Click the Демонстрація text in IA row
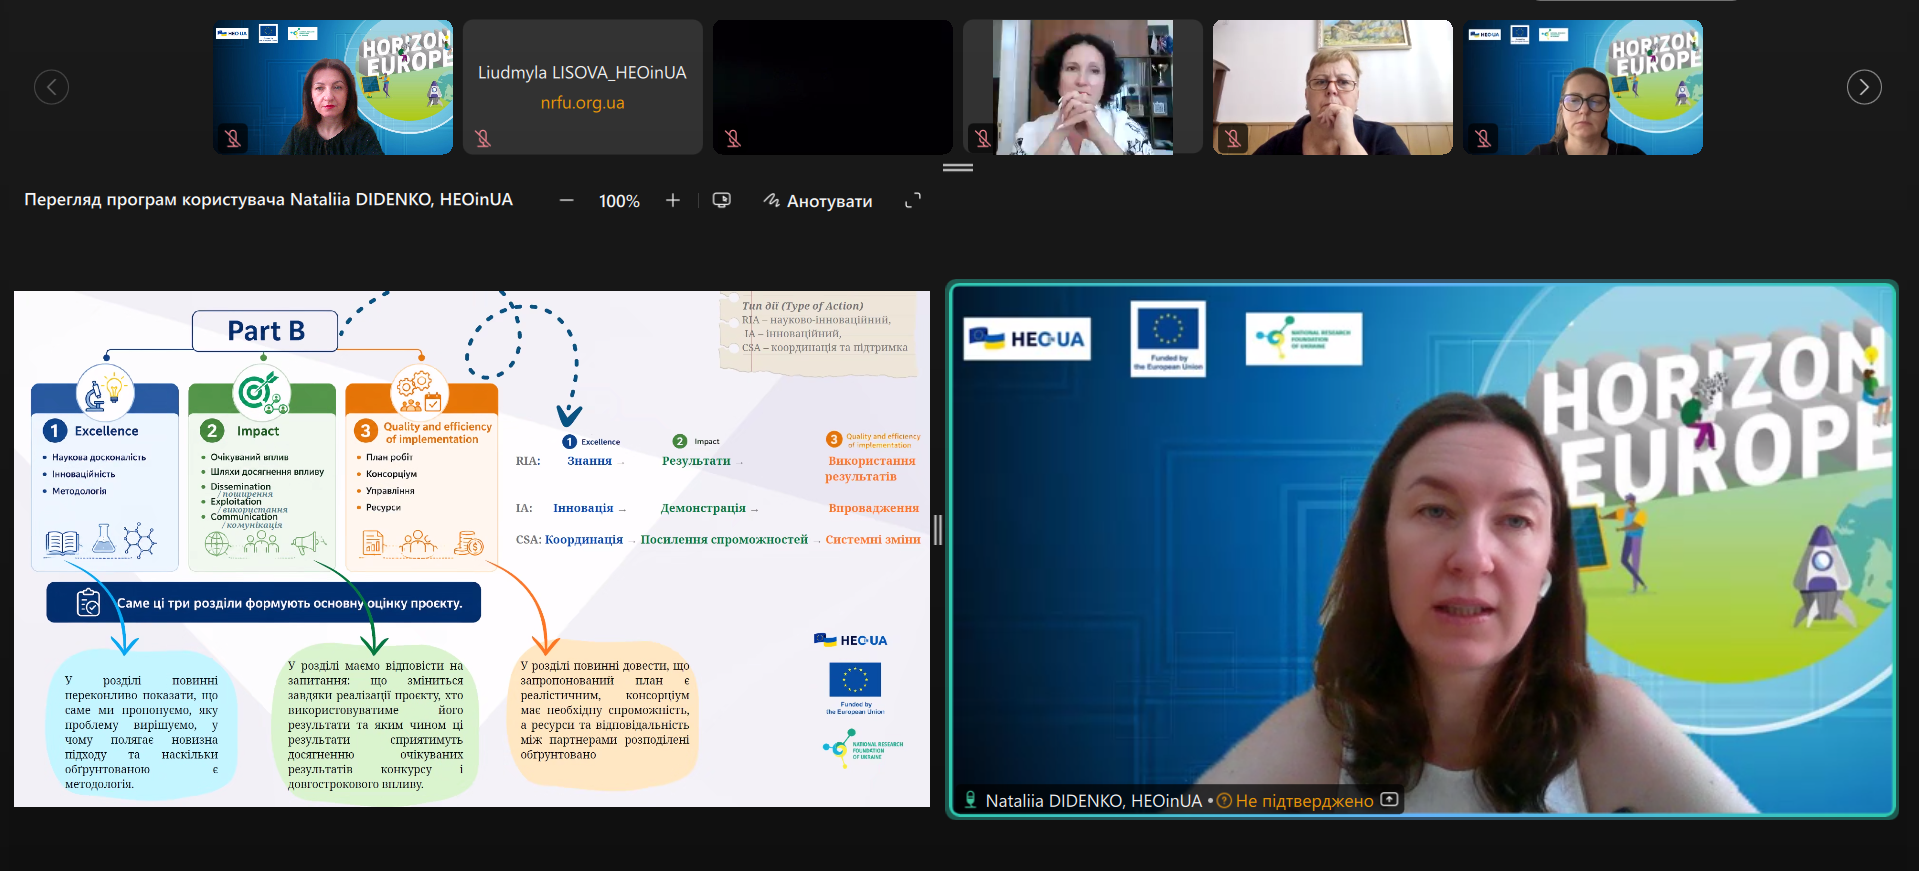1919x871 pixels. 703,508
